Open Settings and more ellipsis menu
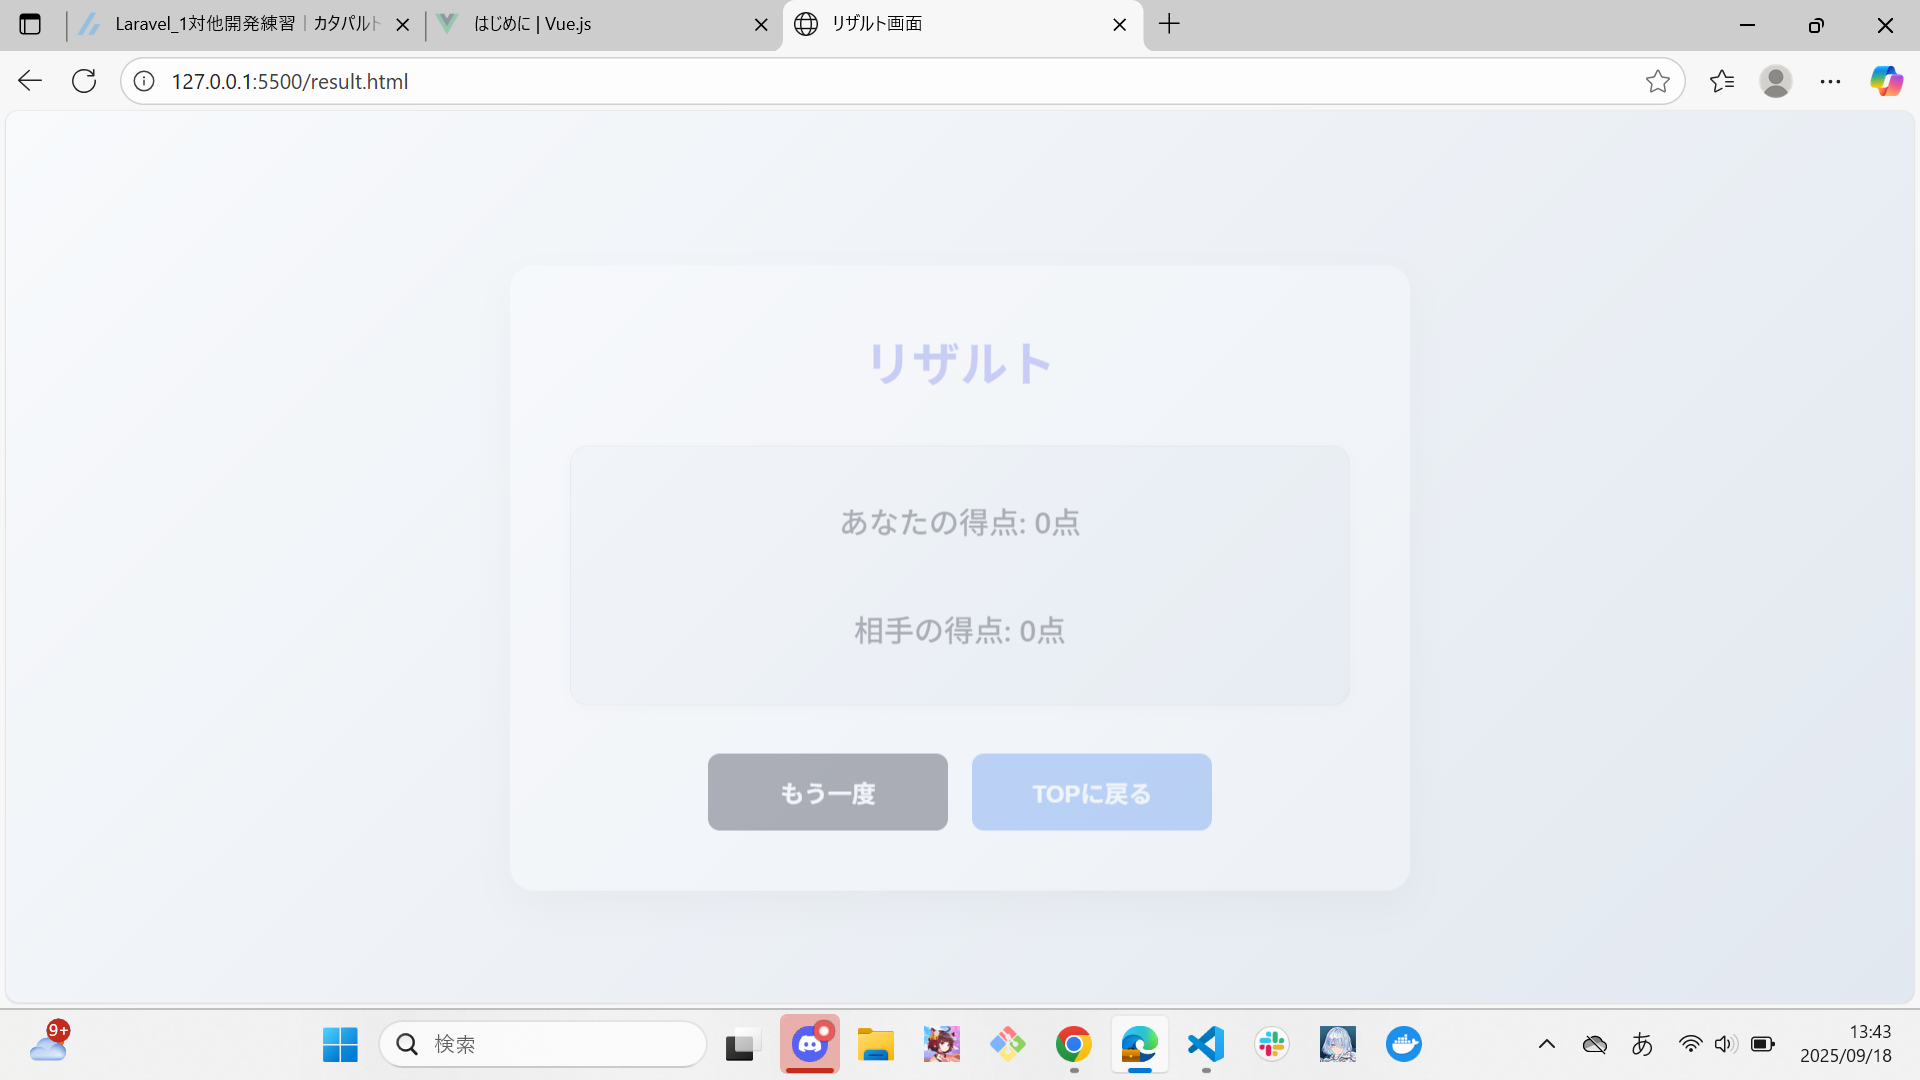This screenshot has height=1080, width=1920. pos(1830,81)
